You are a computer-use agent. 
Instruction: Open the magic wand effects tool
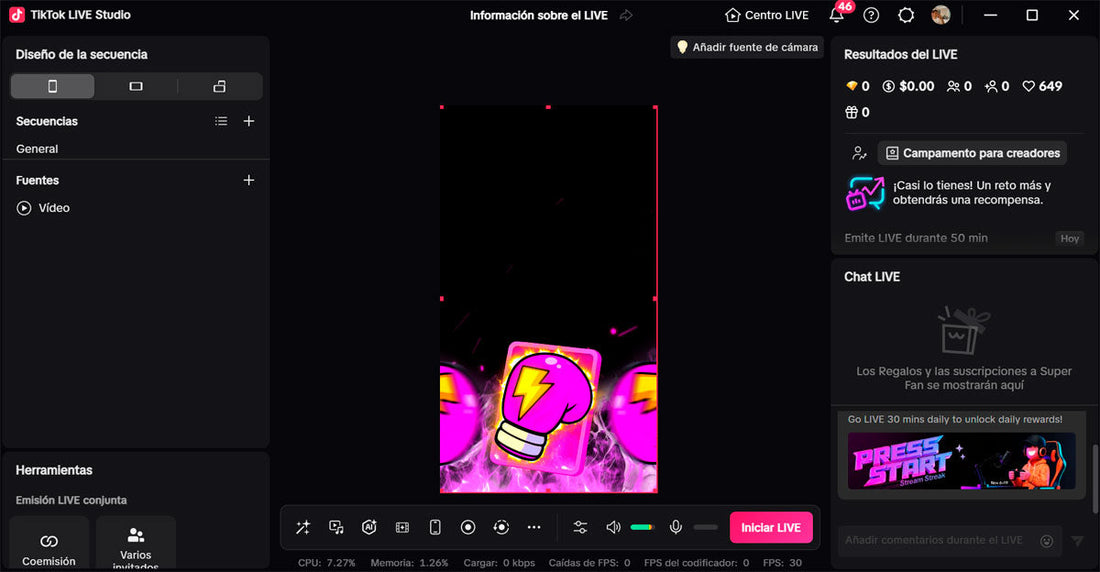point(303,527)
